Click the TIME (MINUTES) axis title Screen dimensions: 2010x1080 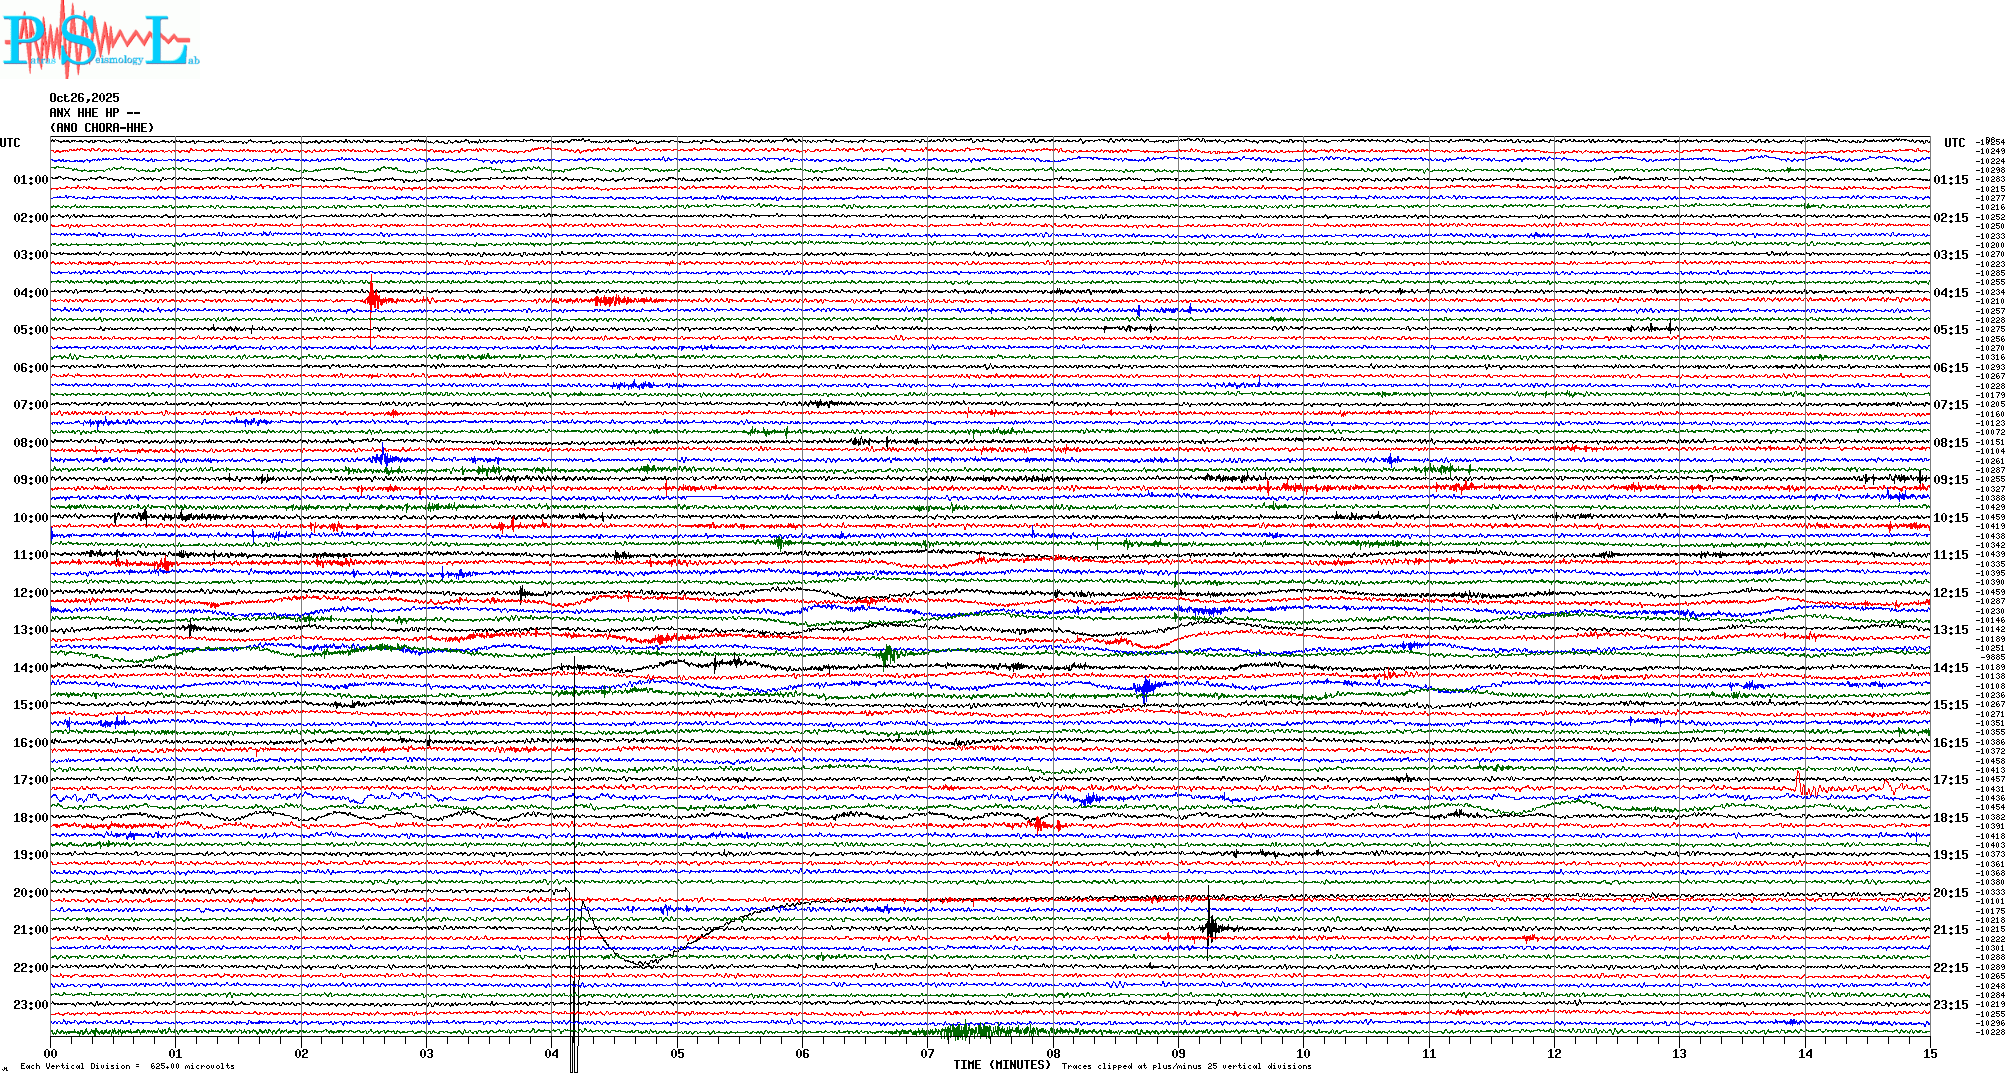pyautogui.click(x=1001, y=1065)
